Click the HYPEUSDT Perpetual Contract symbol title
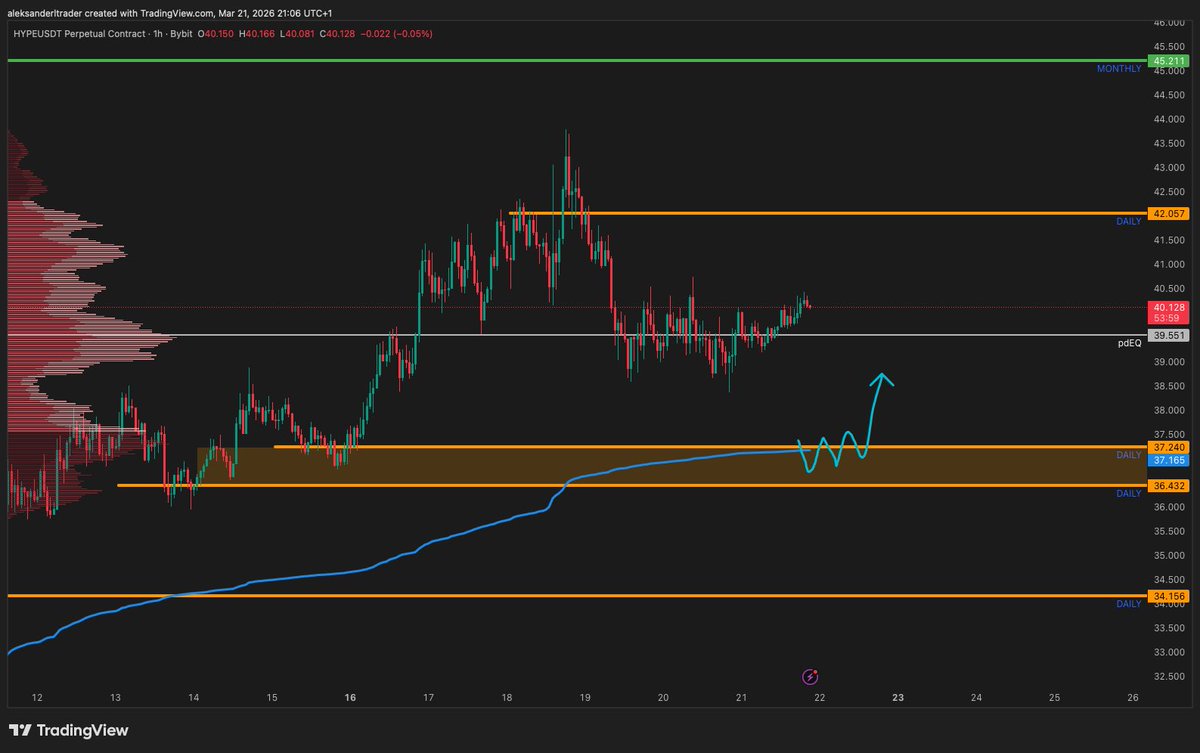Screen dimensions: 1200x753 [x=78, y=33]
